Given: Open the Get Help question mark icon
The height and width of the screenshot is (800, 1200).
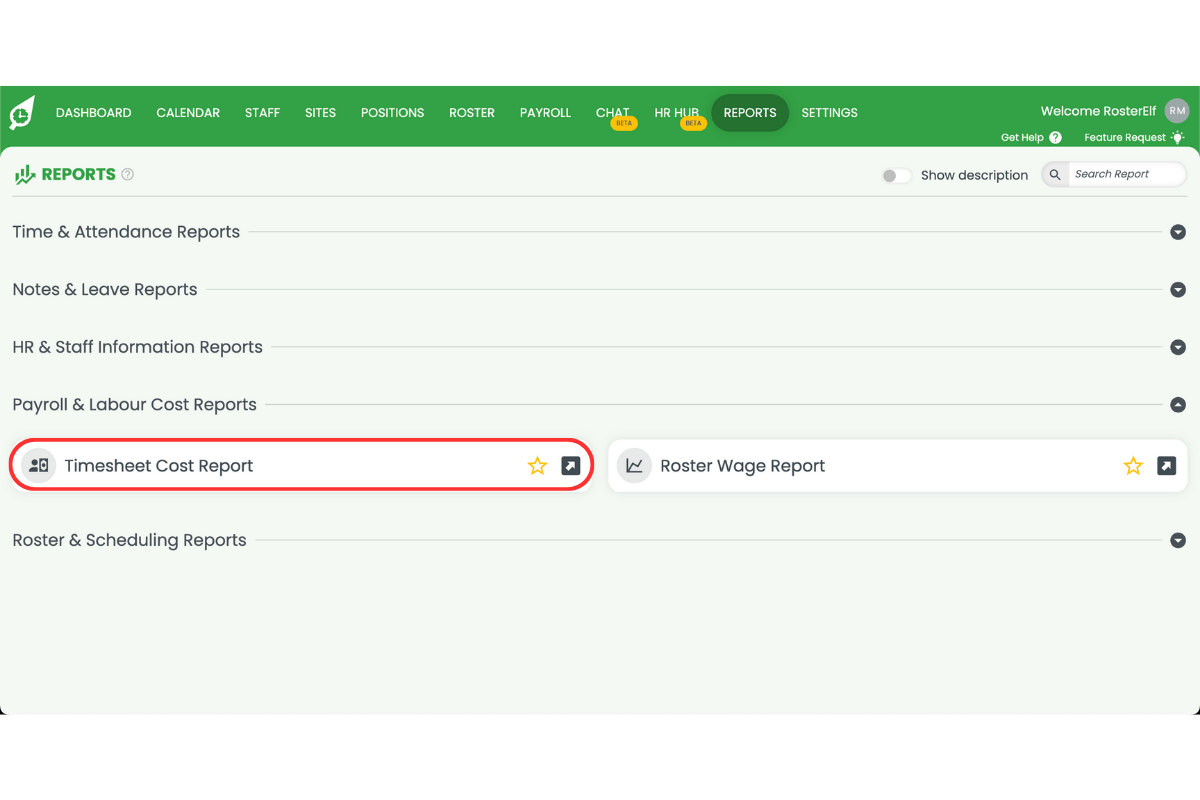Looking at the screenshot, I should tap(1056, 137).
